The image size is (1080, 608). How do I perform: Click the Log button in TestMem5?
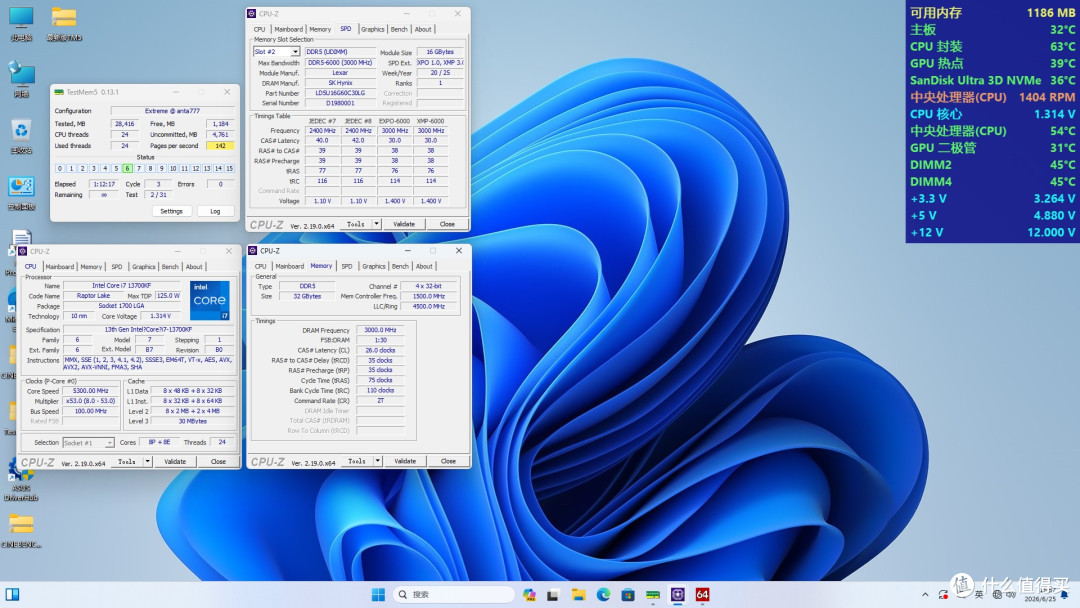(215, 211)
